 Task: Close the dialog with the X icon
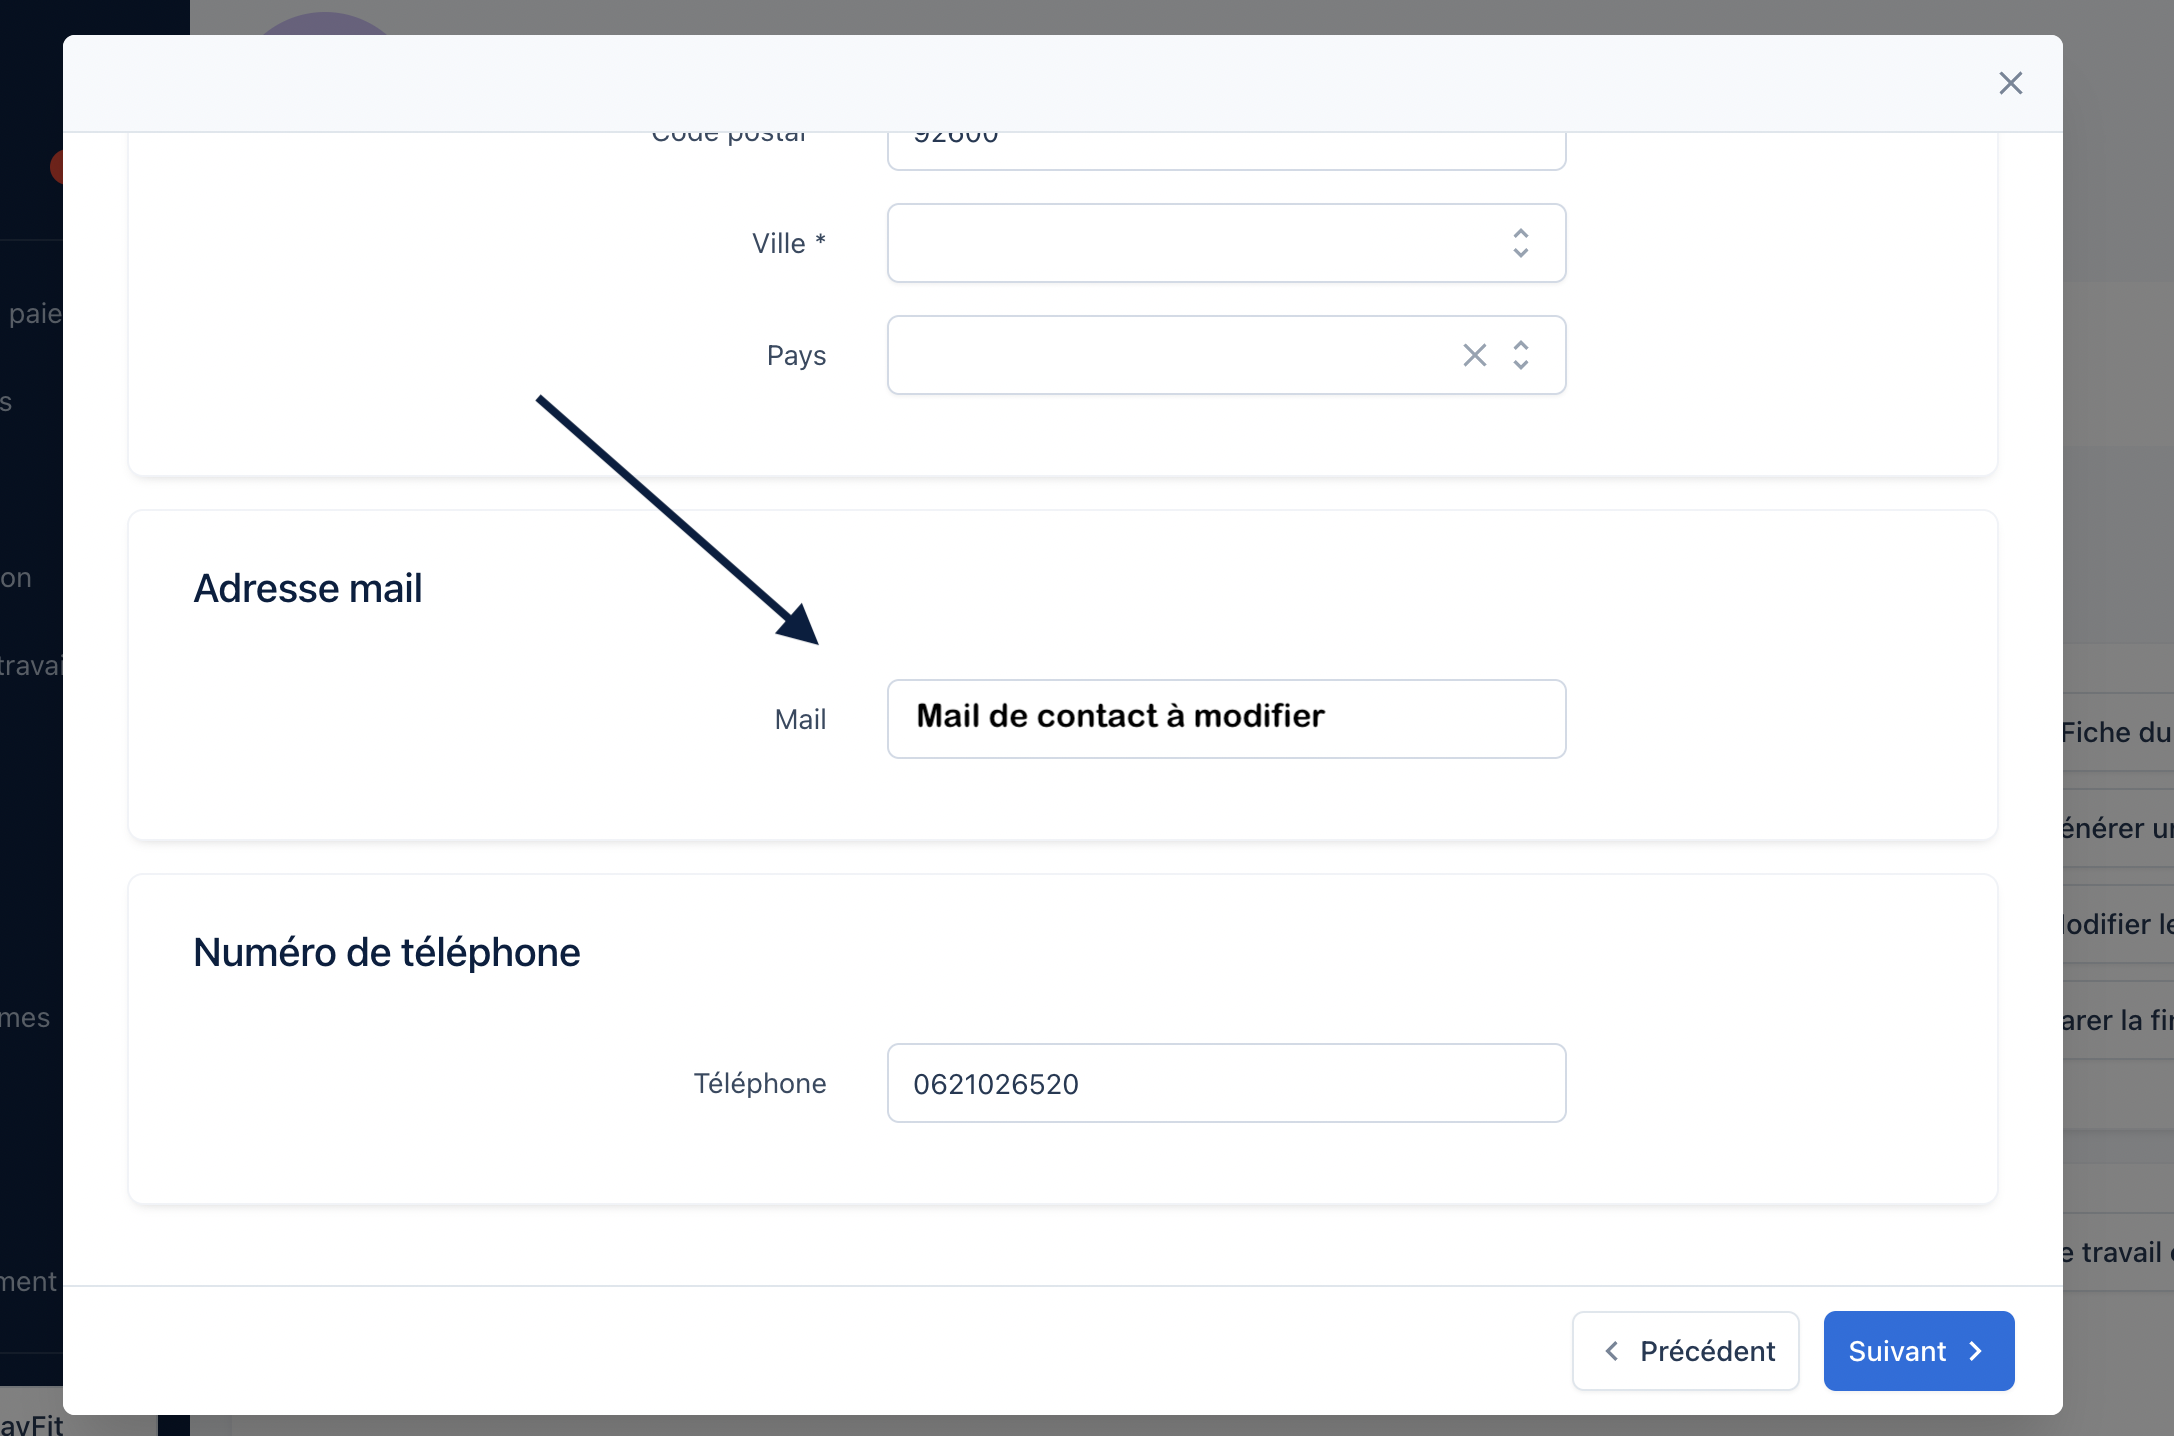(2010, 83)
